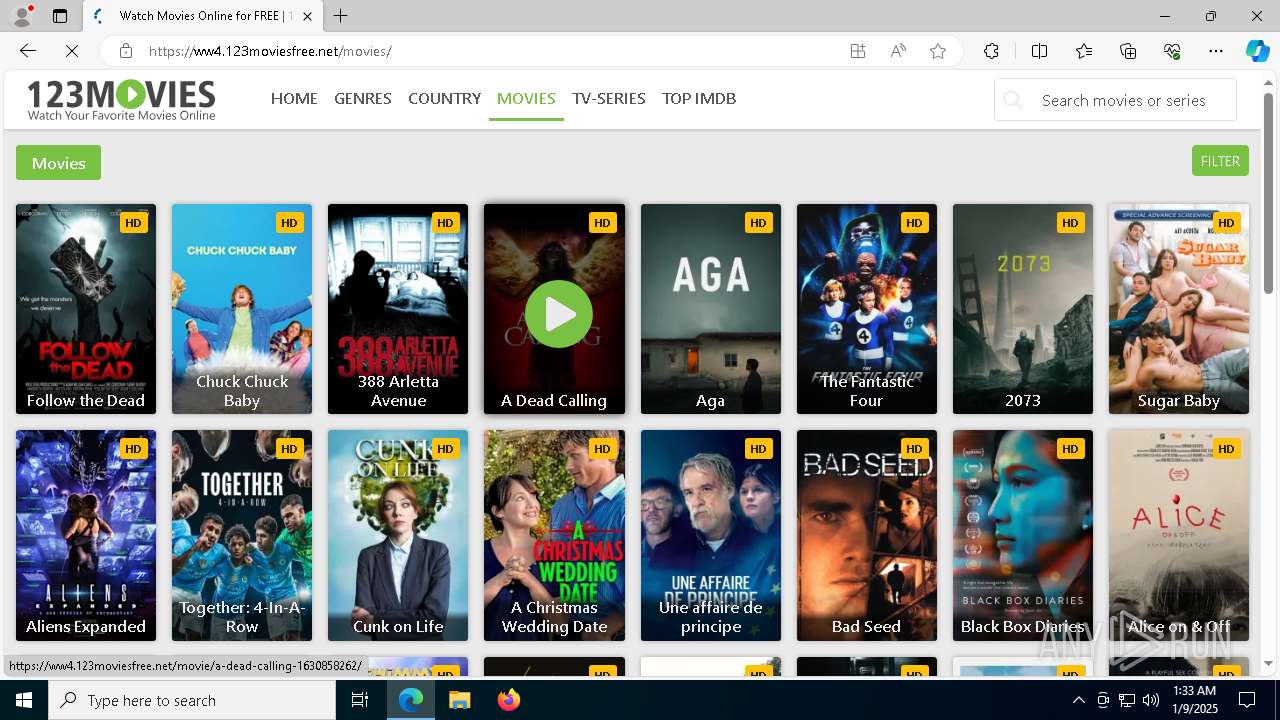Launch Copilot sidebar
The height and width of the screenshot is (720, 1280).
point(1257,51)
